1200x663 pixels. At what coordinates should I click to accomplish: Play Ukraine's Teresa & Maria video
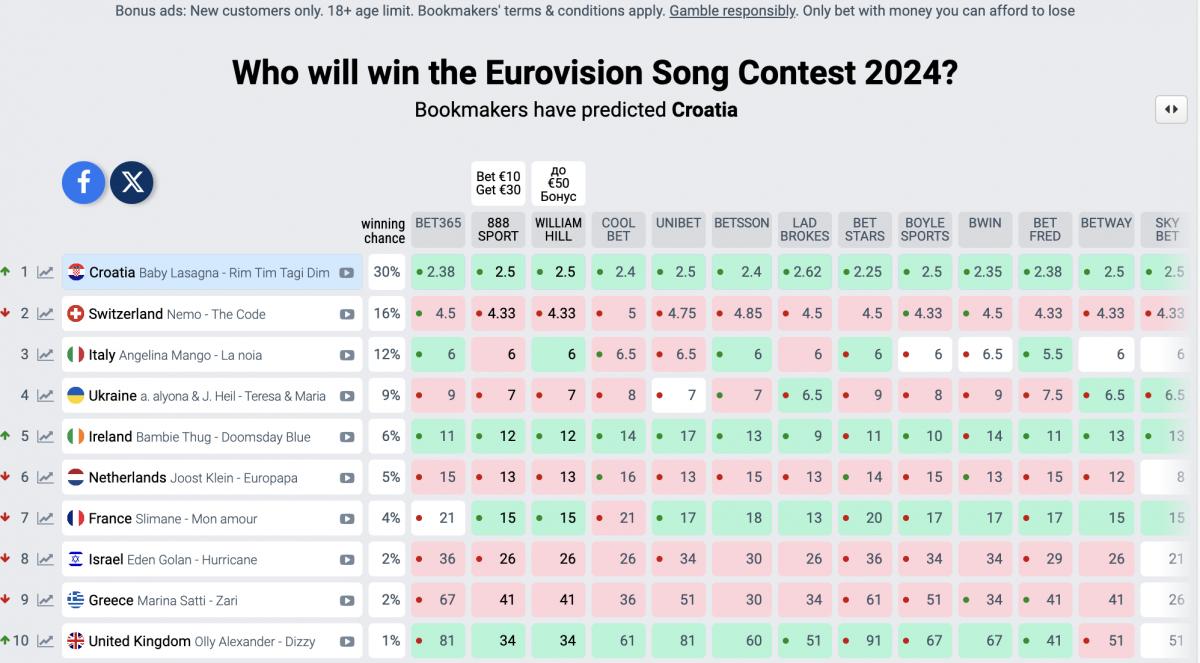[x=347, y=396]
